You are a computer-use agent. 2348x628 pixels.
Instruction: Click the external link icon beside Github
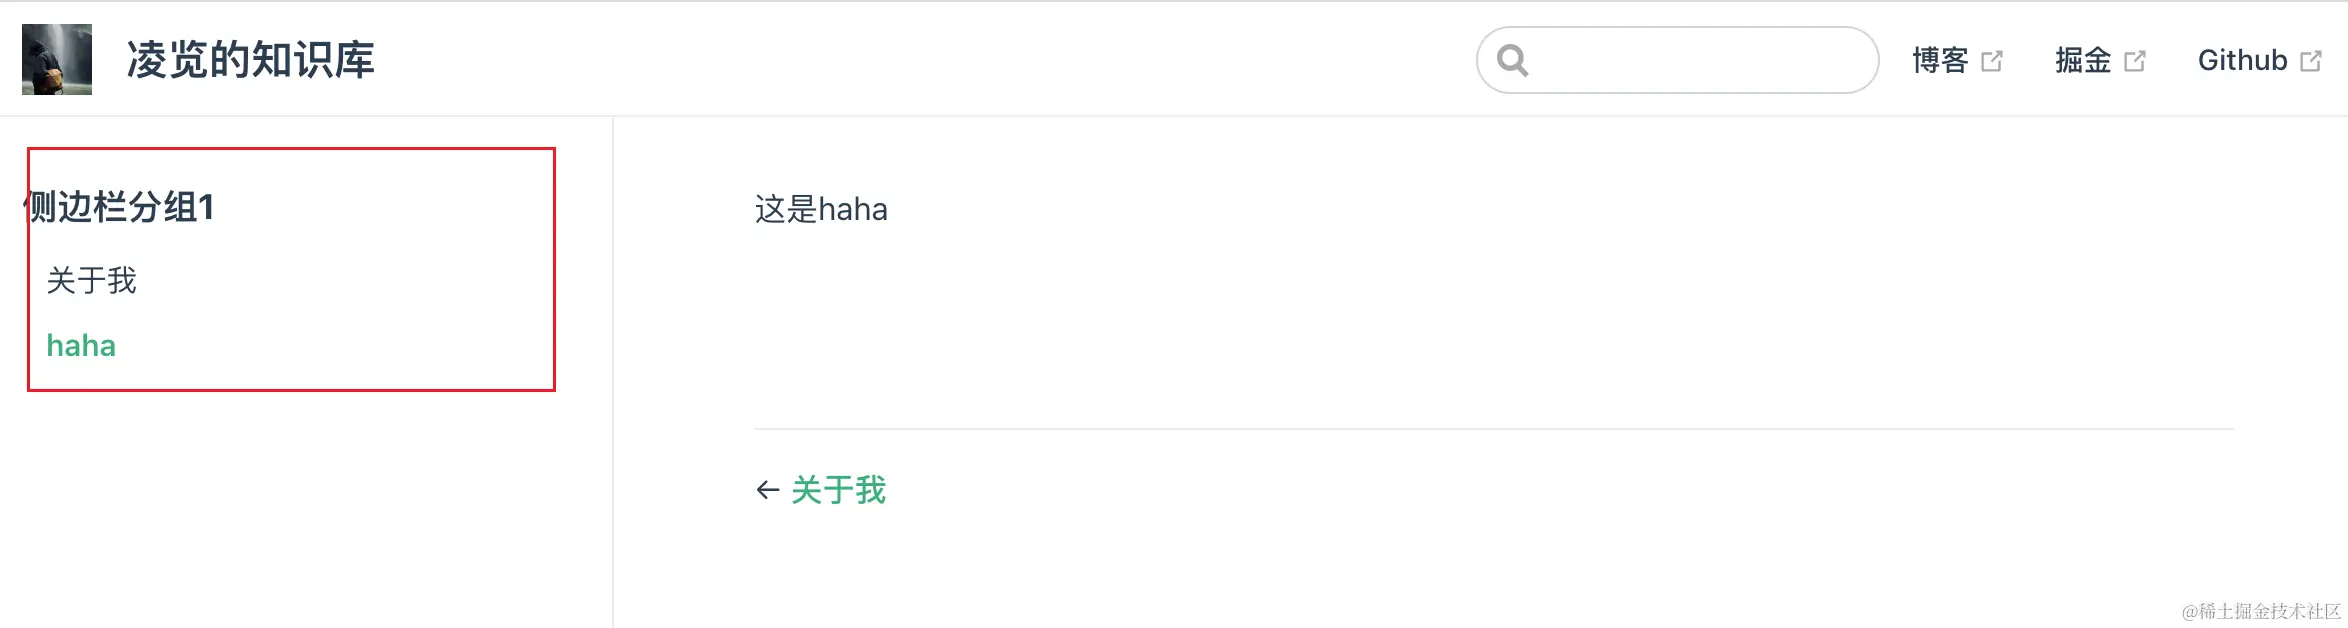coord(2310,61)
